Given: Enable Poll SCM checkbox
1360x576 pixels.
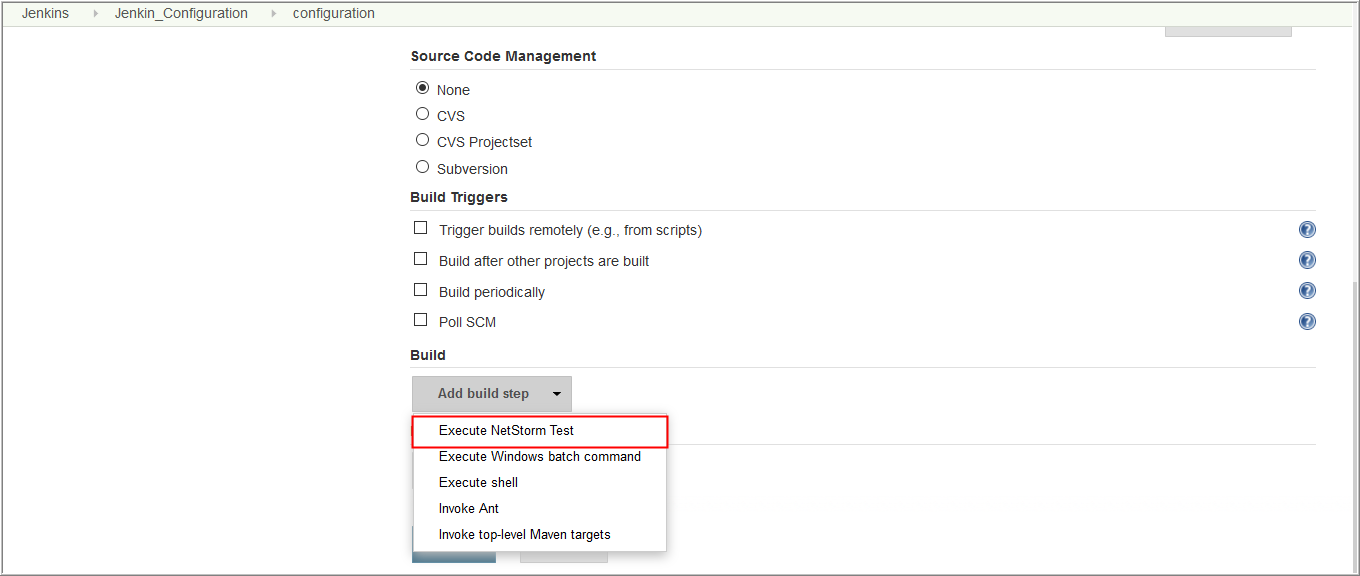Looking at the screenshot, I should click(x=421, y=320).
